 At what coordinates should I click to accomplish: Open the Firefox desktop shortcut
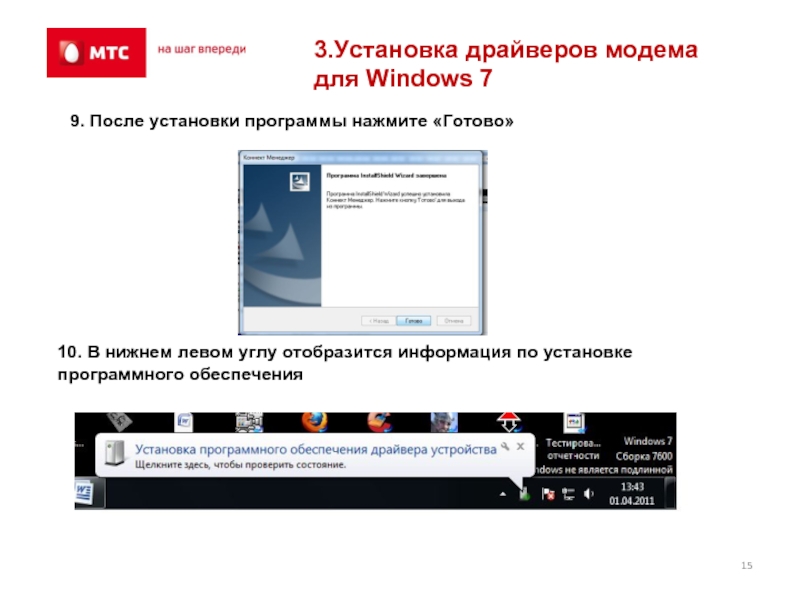[314, 422]
